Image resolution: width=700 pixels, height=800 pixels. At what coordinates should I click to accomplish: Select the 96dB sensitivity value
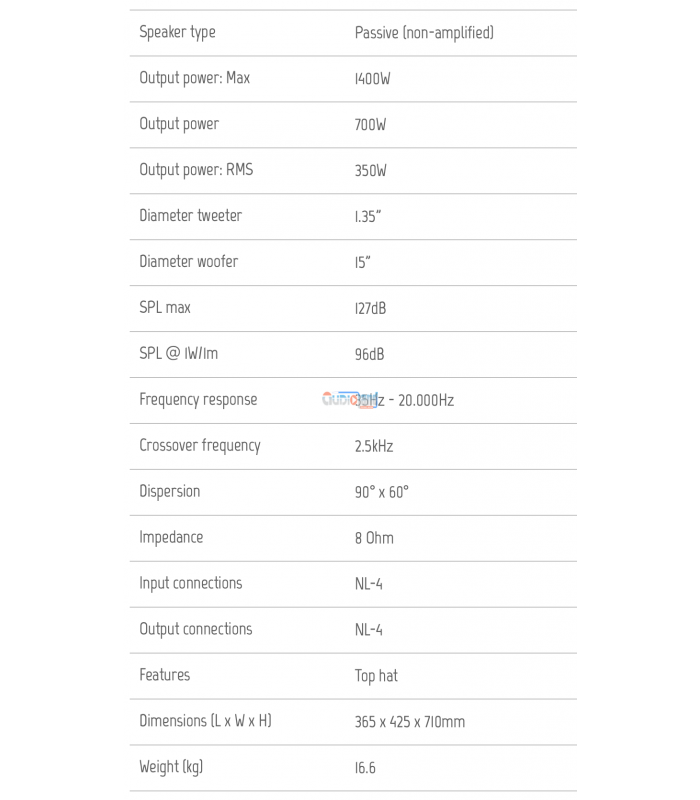tap(370, 355)
